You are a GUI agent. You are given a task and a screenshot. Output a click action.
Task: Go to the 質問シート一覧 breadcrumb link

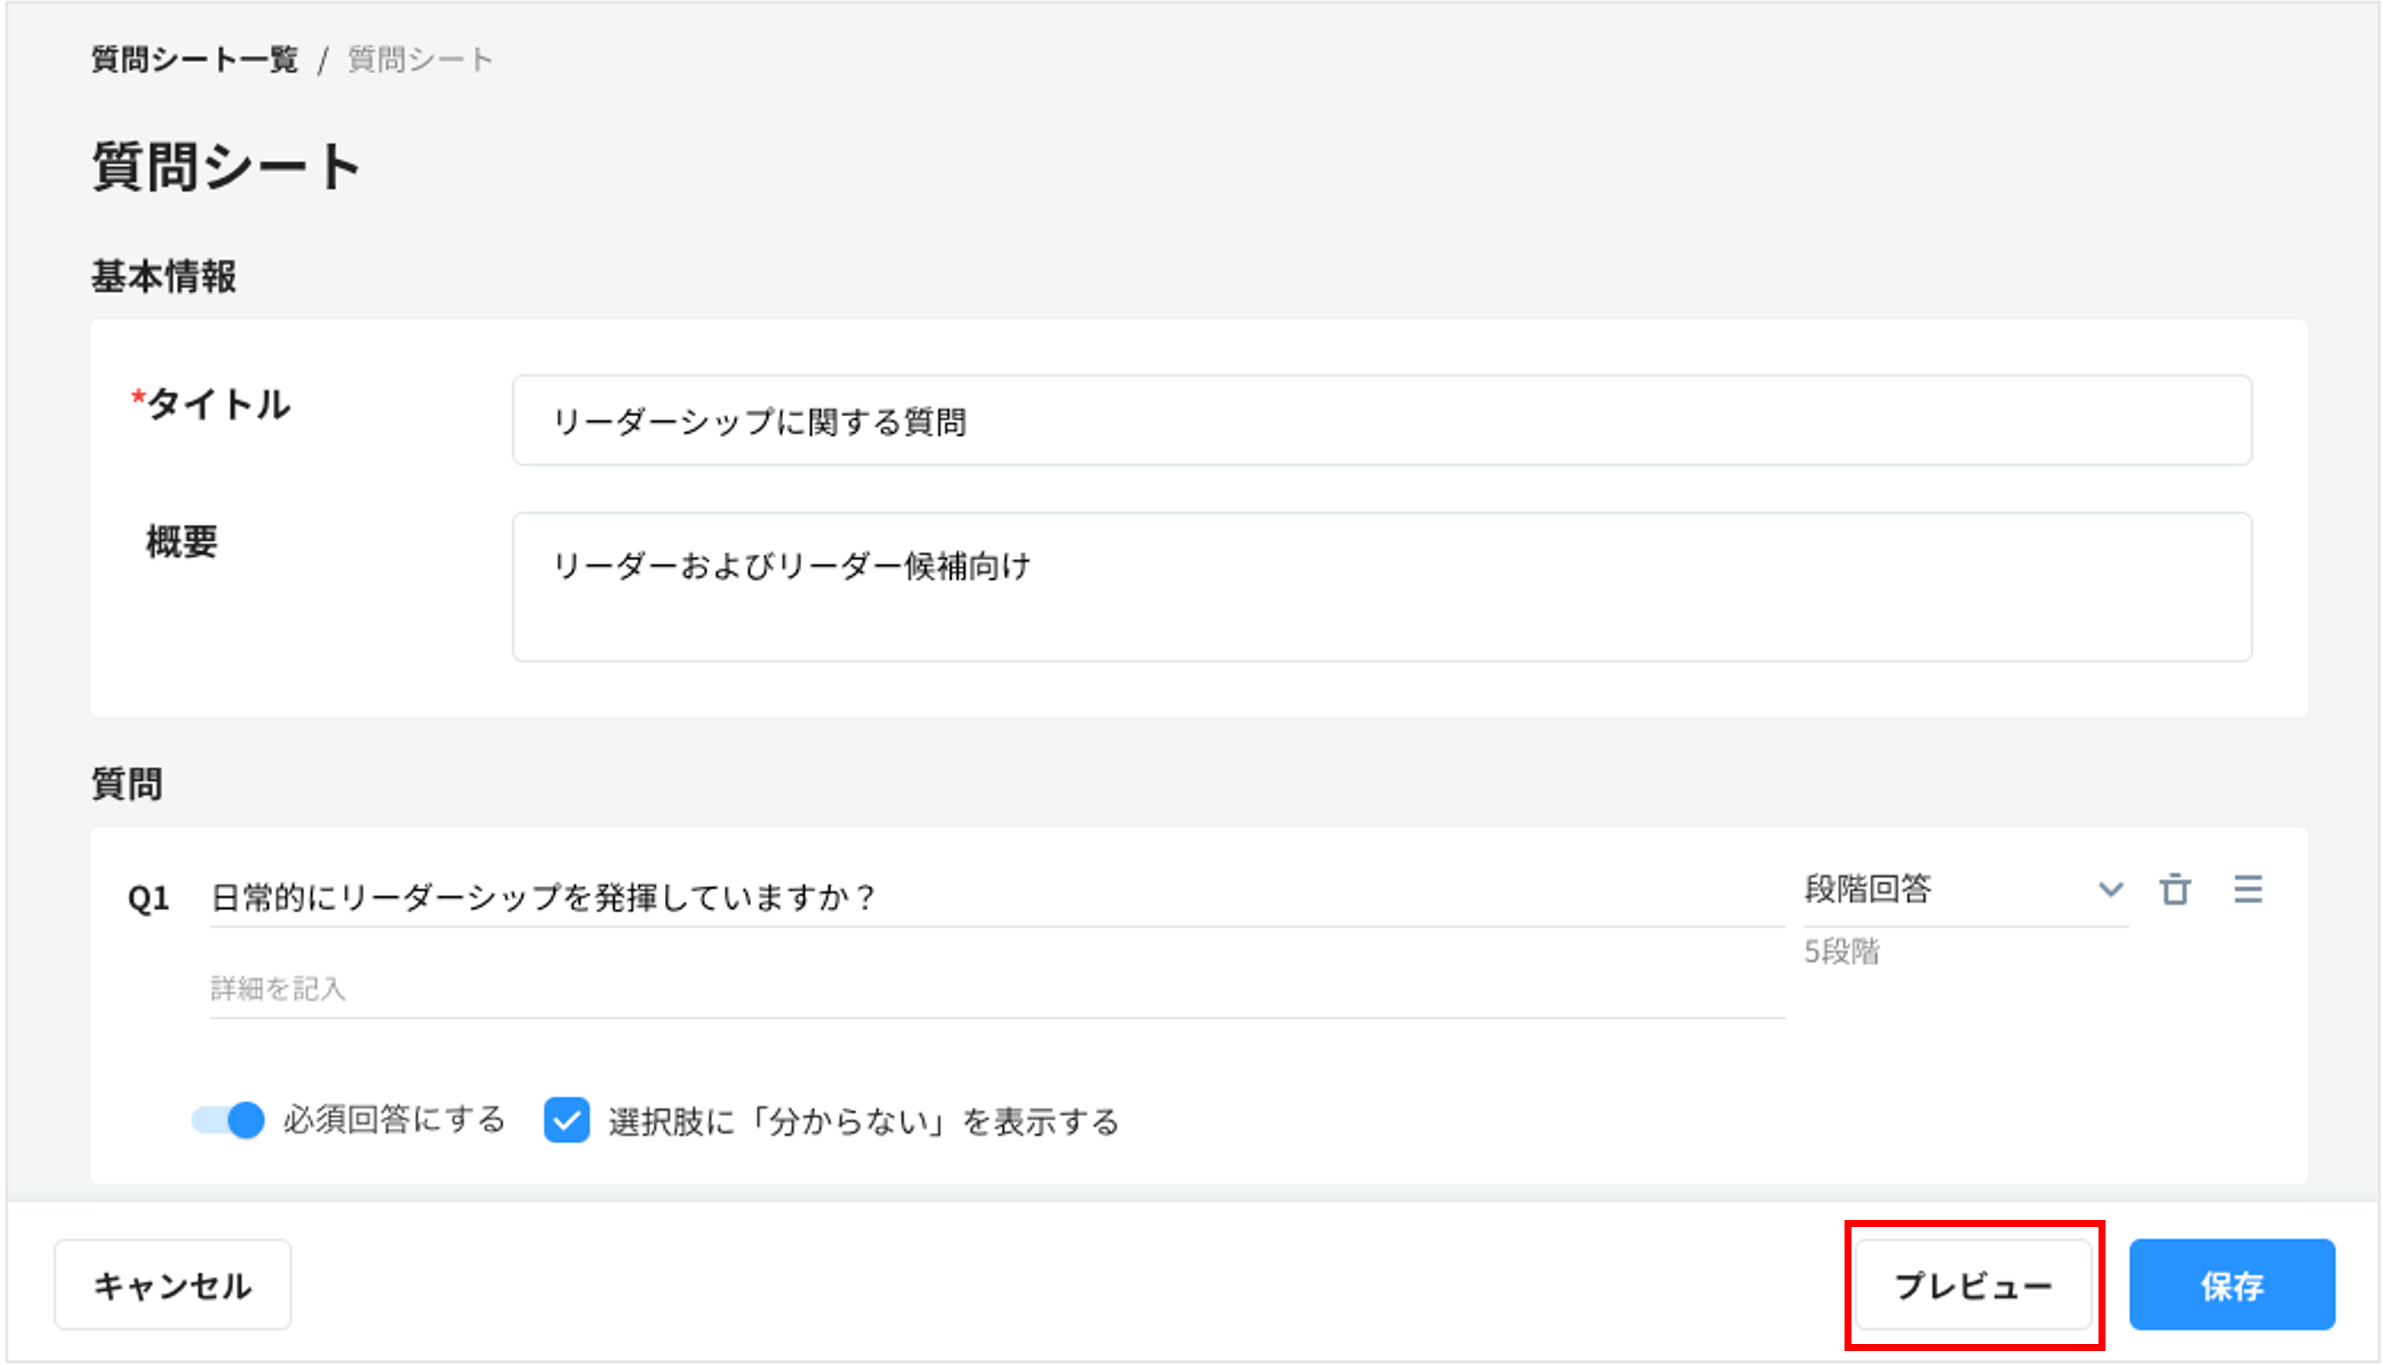pos(195,60)
